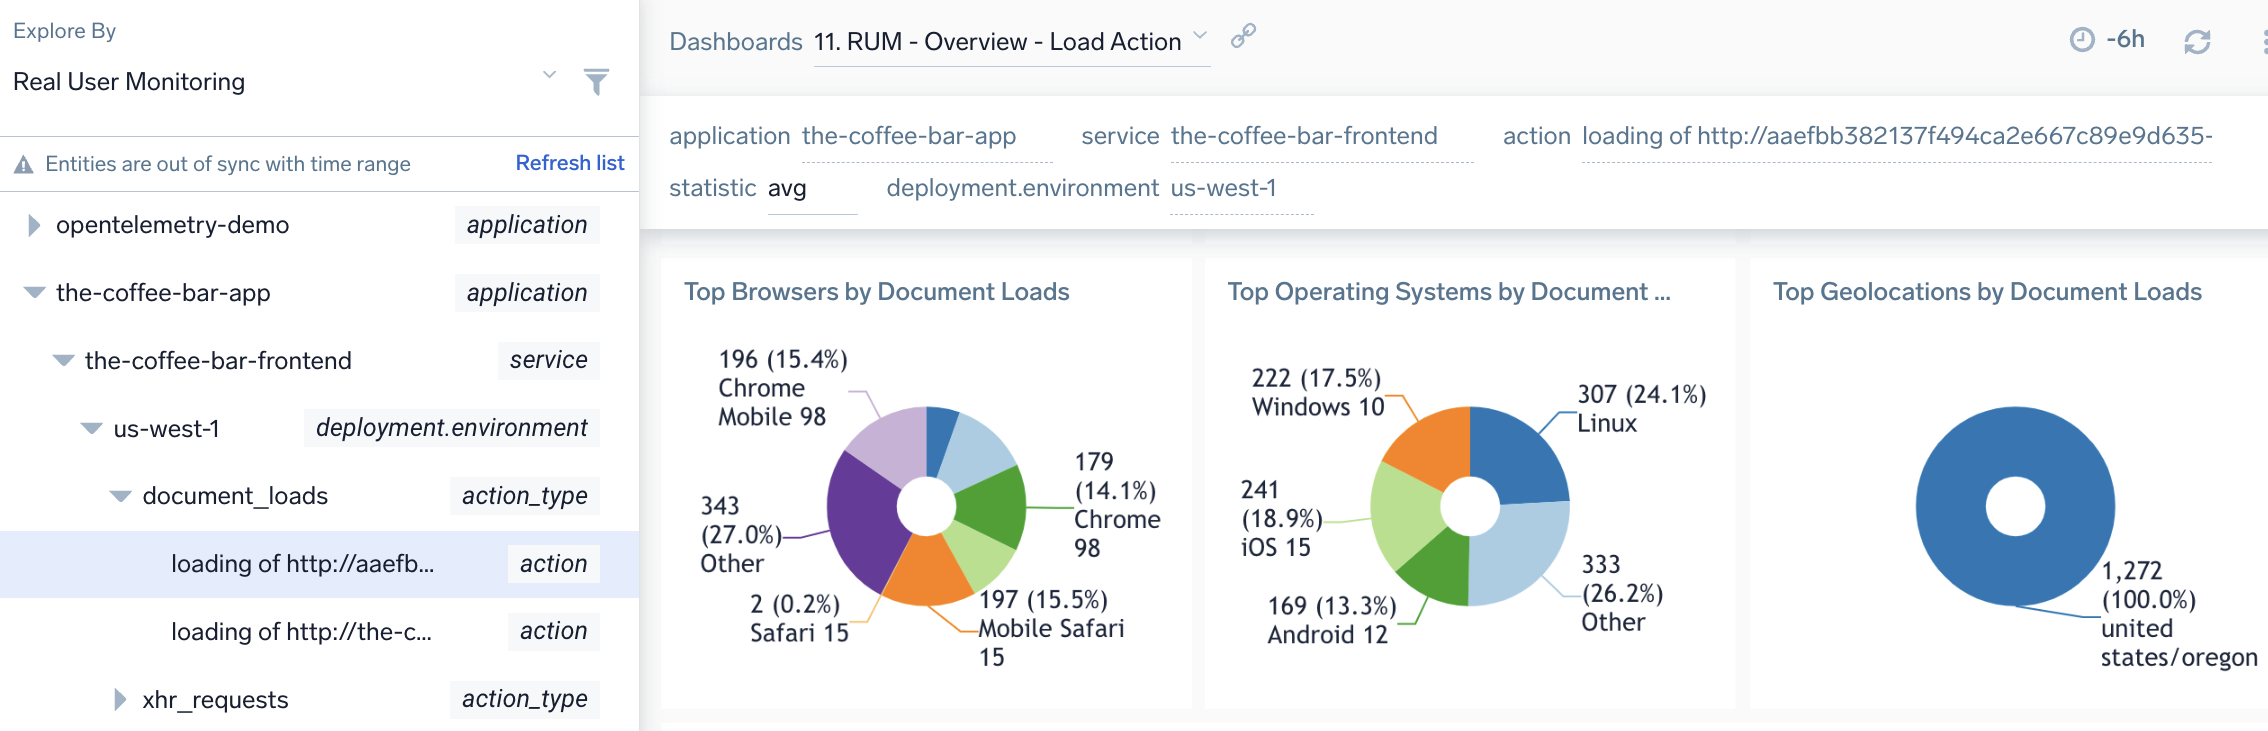Collapse the the-coffee-bar-frontend service node

[x=63, y=361]
